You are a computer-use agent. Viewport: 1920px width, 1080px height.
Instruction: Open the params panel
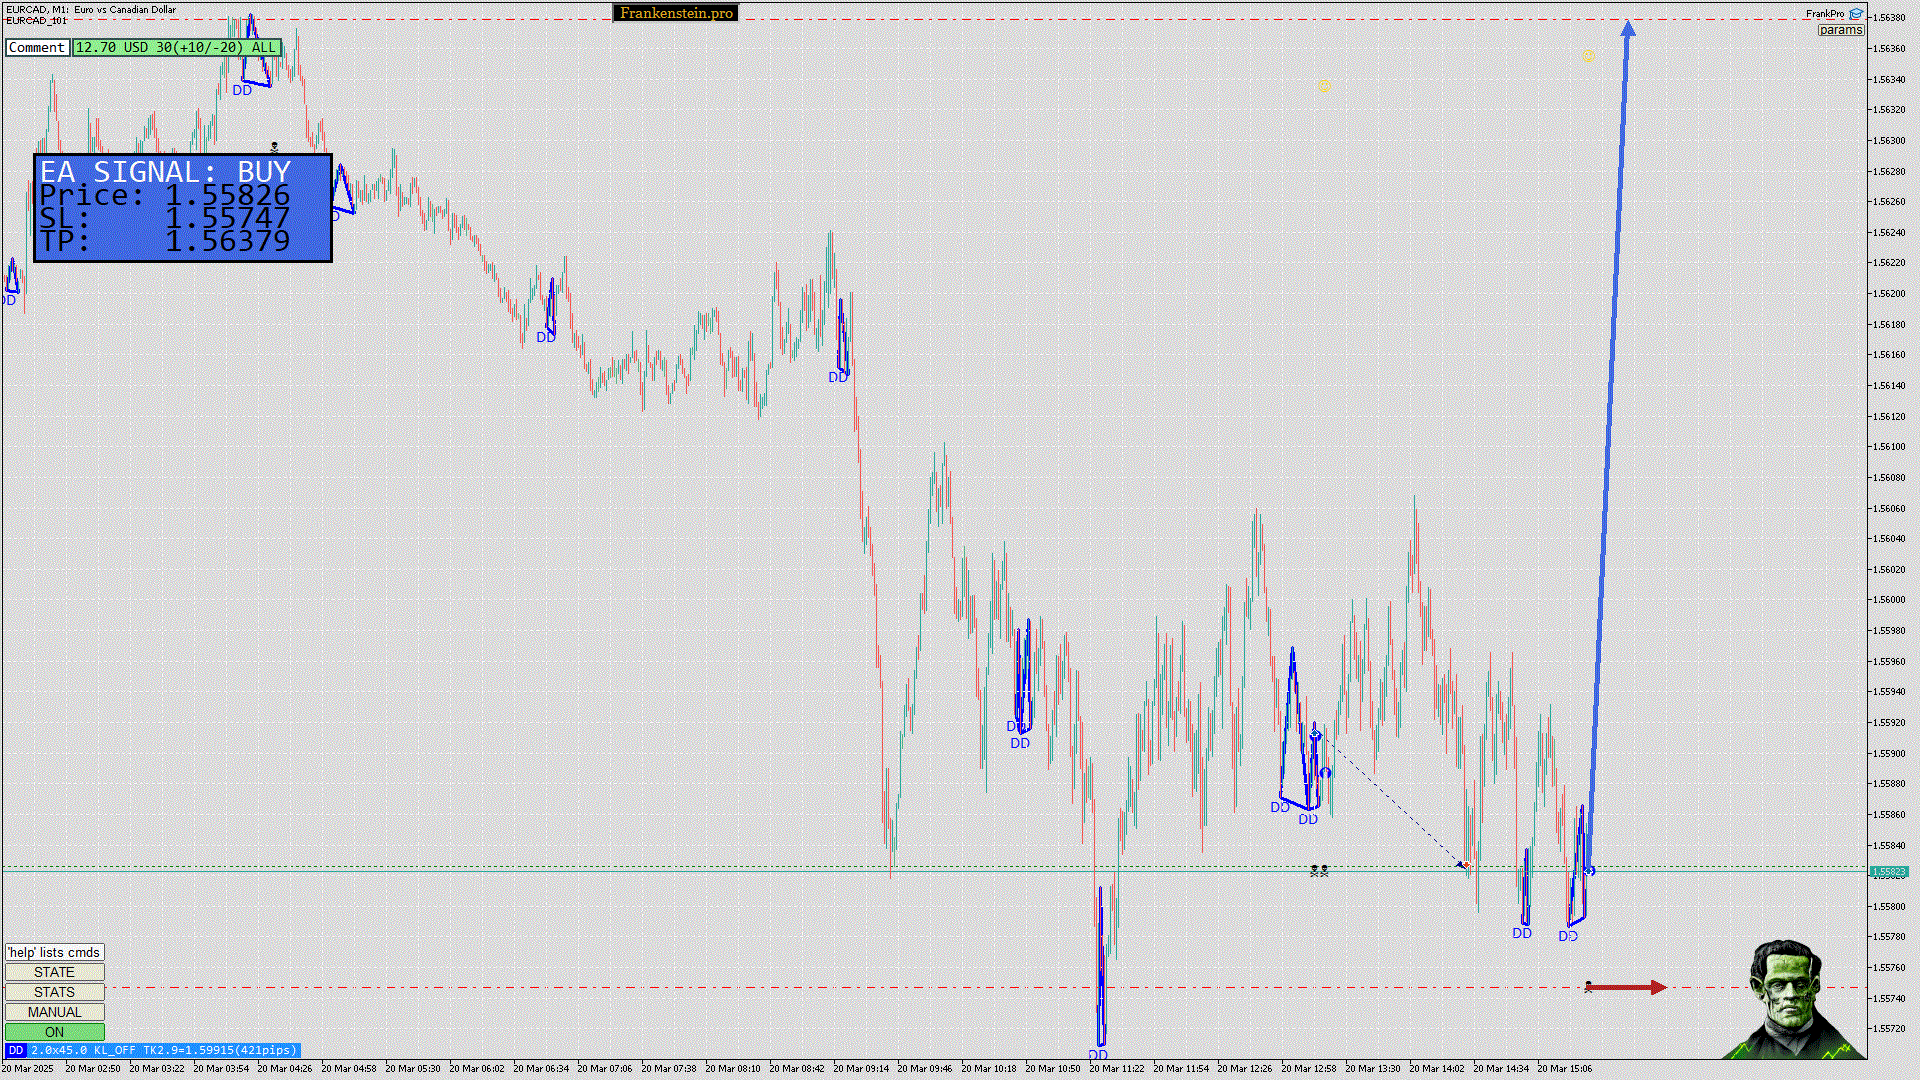[x=1840, y=30]
